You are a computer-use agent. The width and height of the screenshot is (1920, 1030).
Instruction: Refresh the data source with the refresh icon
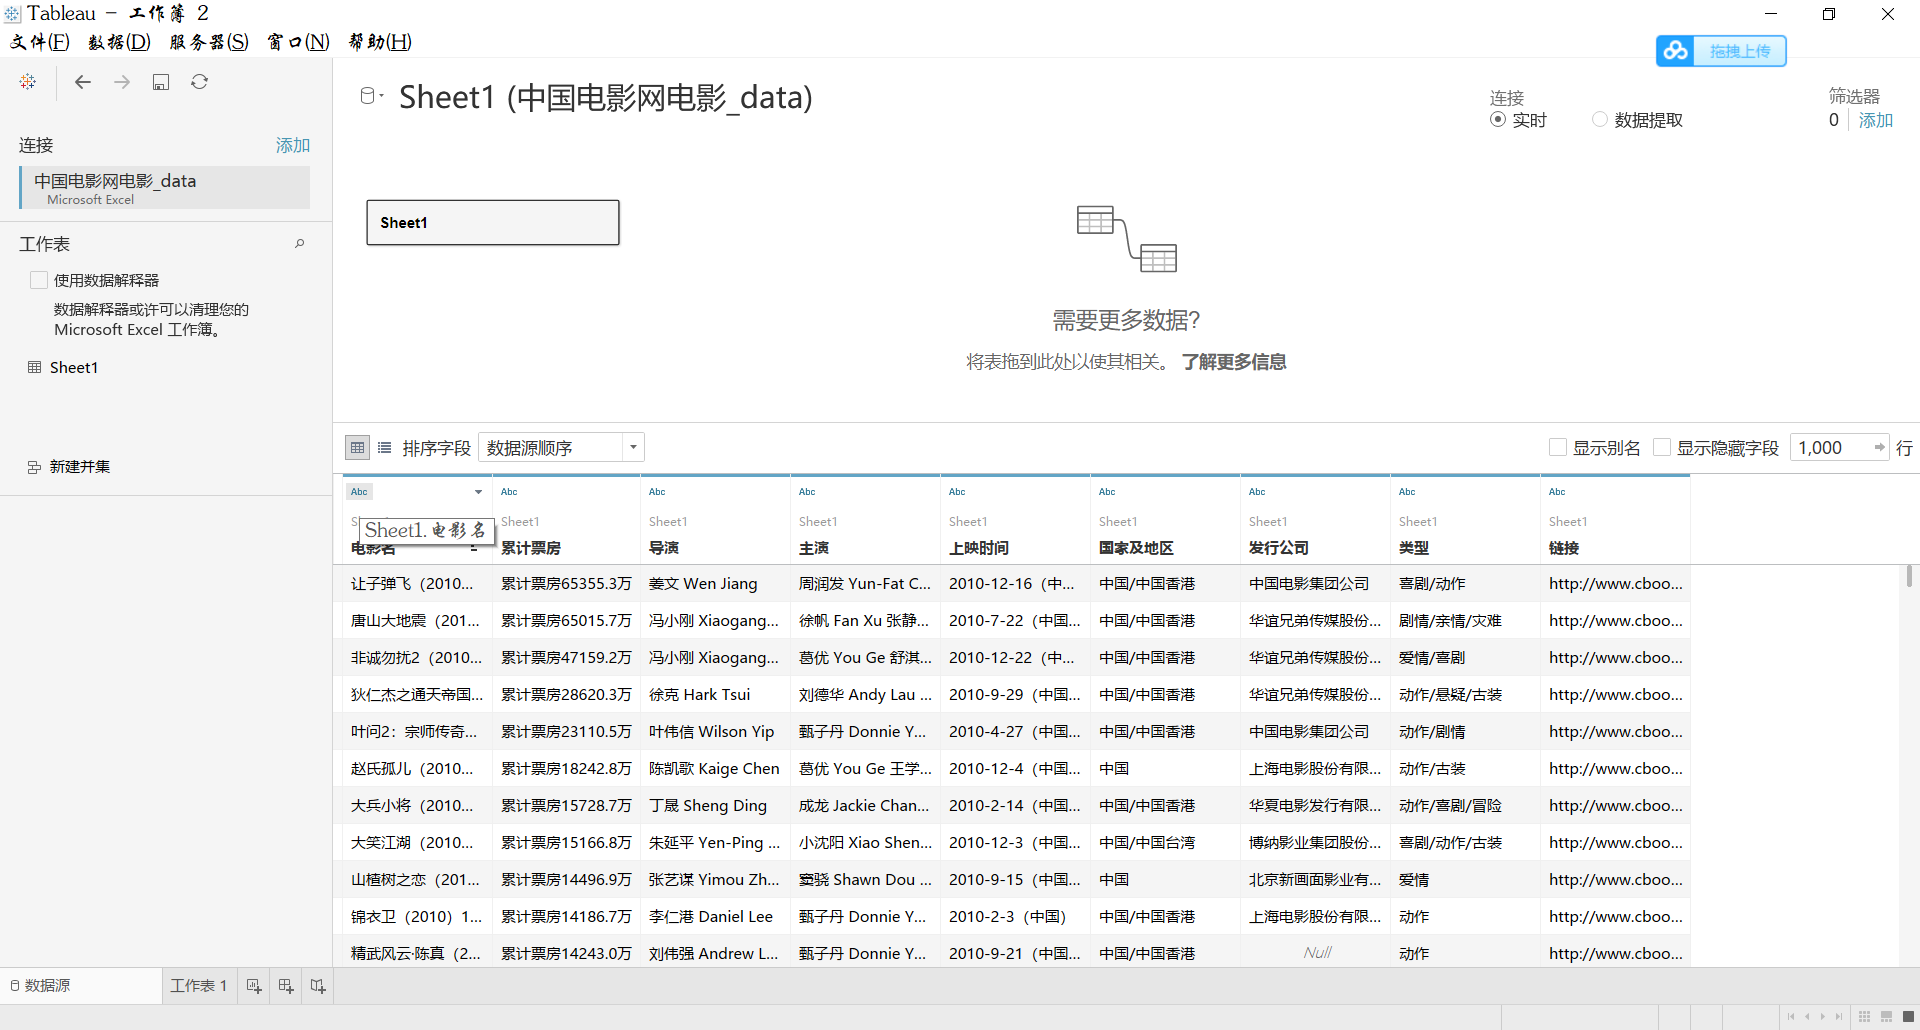click(200, 81)
